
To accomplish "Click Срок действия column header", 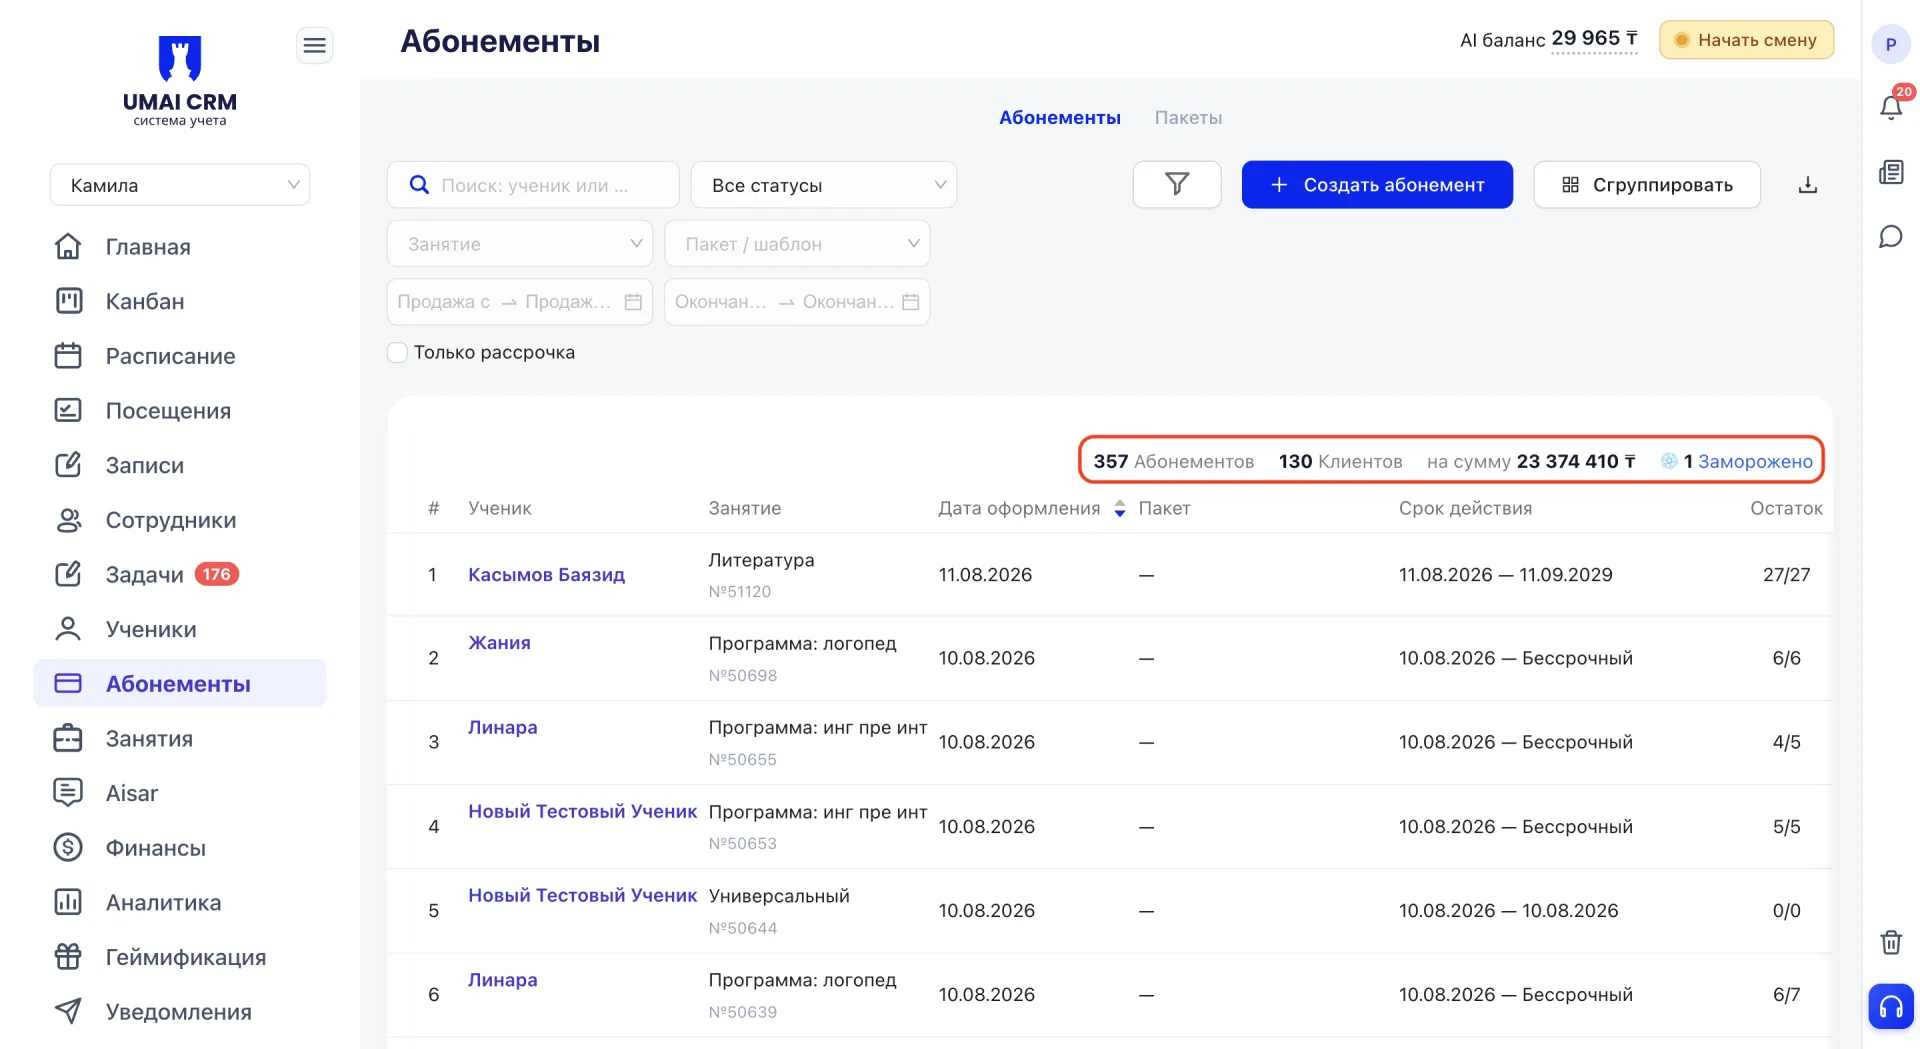I will click(x=1465, y=508).
